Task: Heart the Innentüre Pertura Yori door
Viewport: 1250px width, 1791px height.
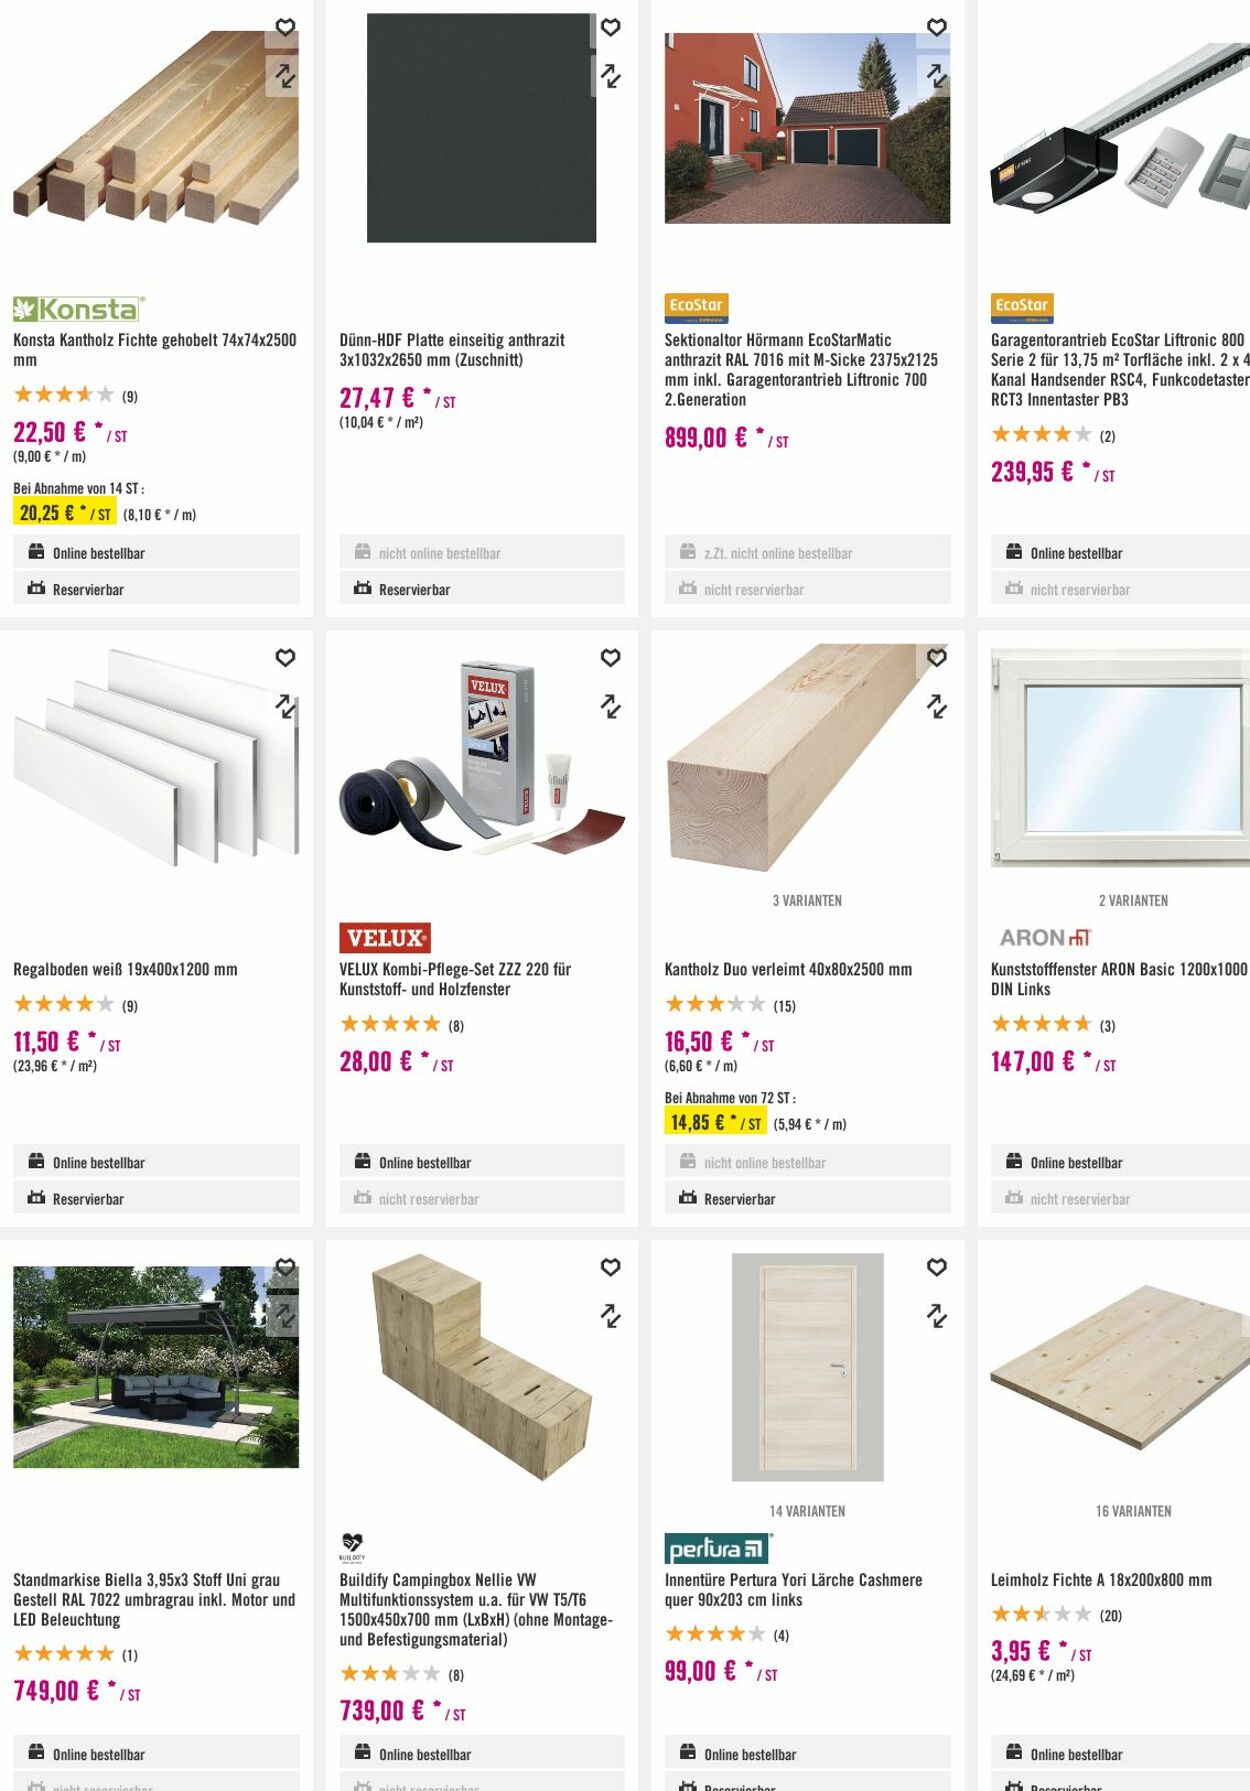Action: 936,1267
